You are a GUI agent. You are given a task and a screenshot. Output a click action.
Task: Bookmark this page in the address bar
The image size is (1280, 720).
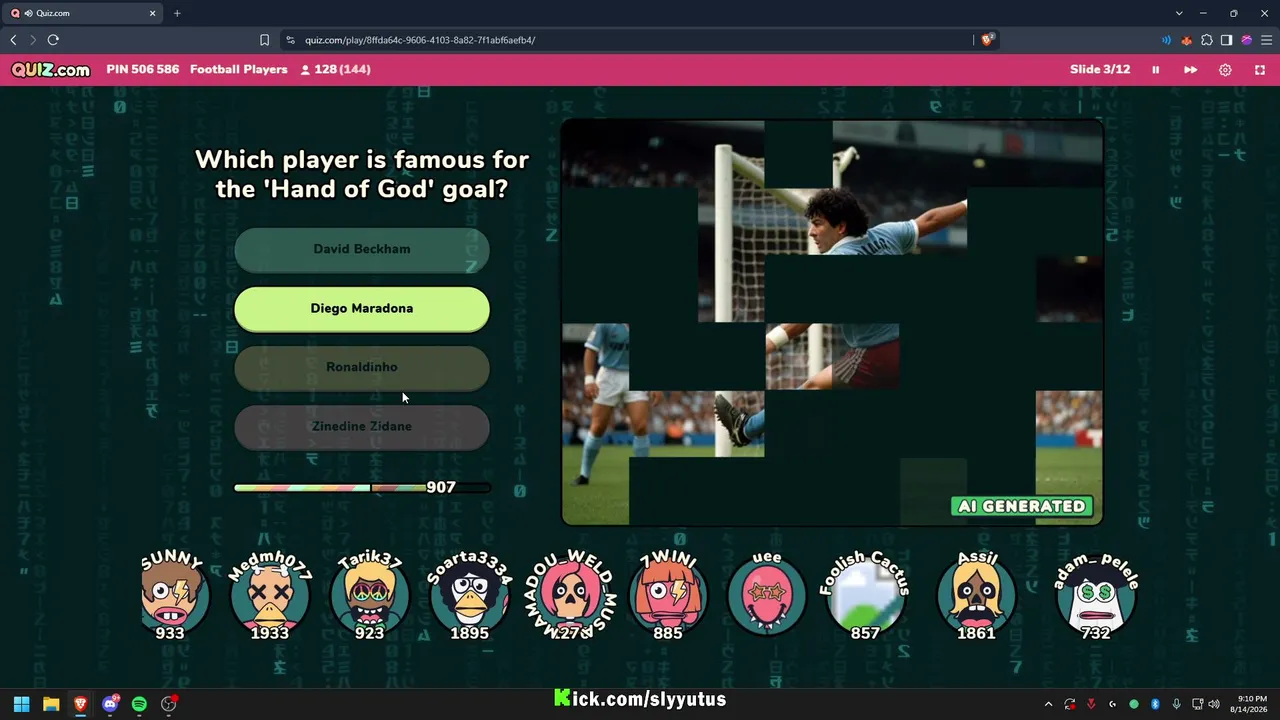[x=264, y=40]
